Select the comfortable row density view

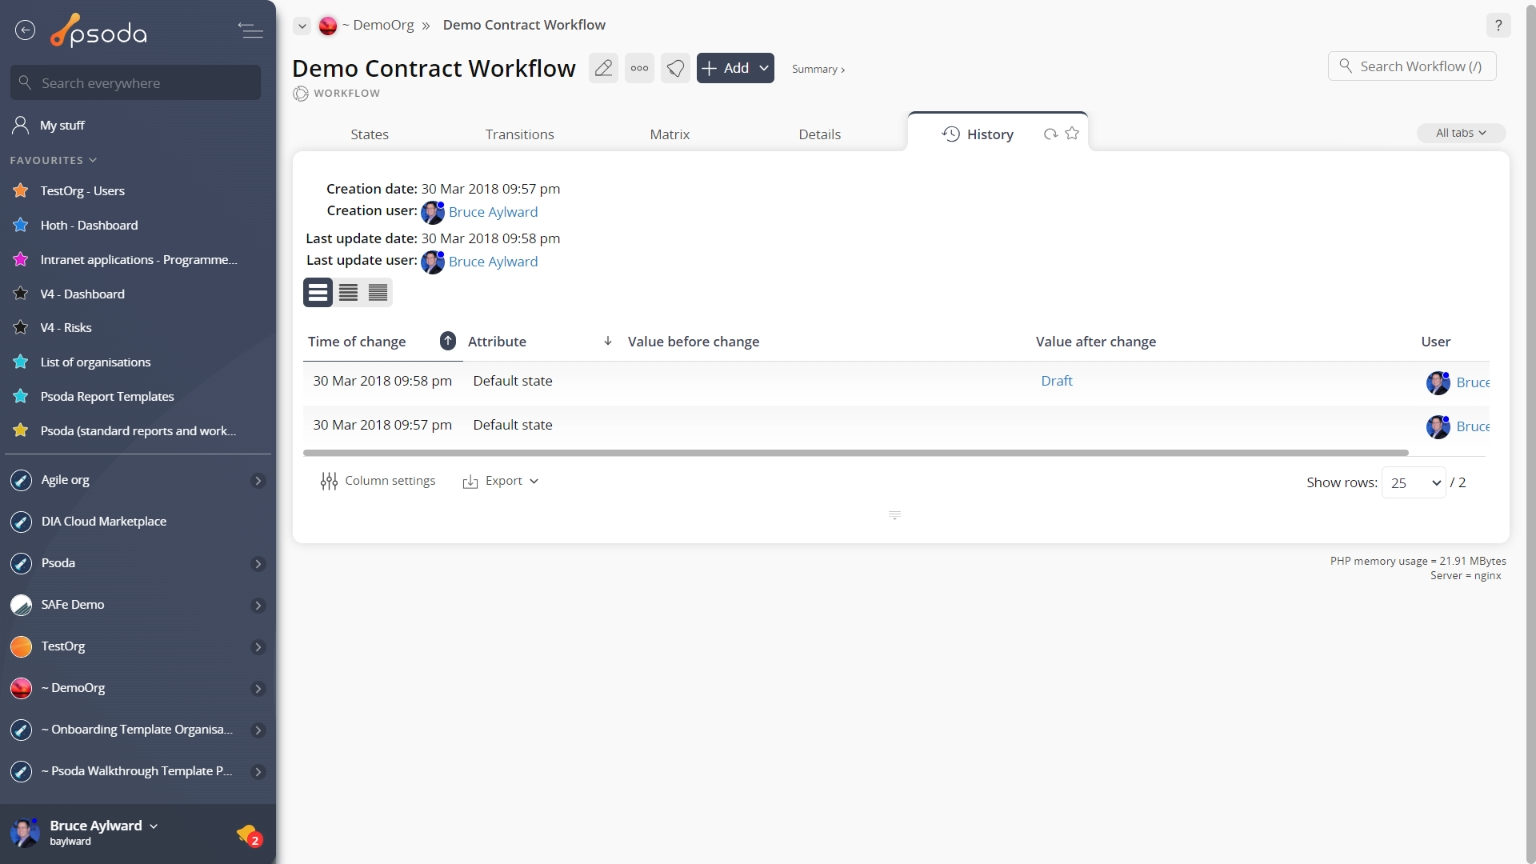(318, 292)
